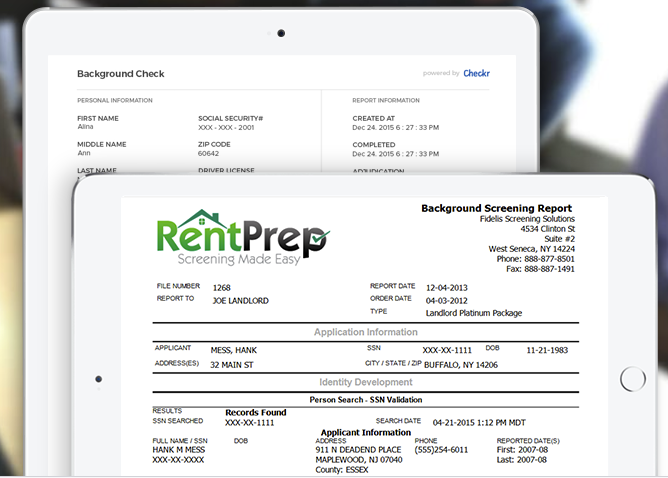Select BUFFALO, NY 14206 value

[x=461, y=365]
